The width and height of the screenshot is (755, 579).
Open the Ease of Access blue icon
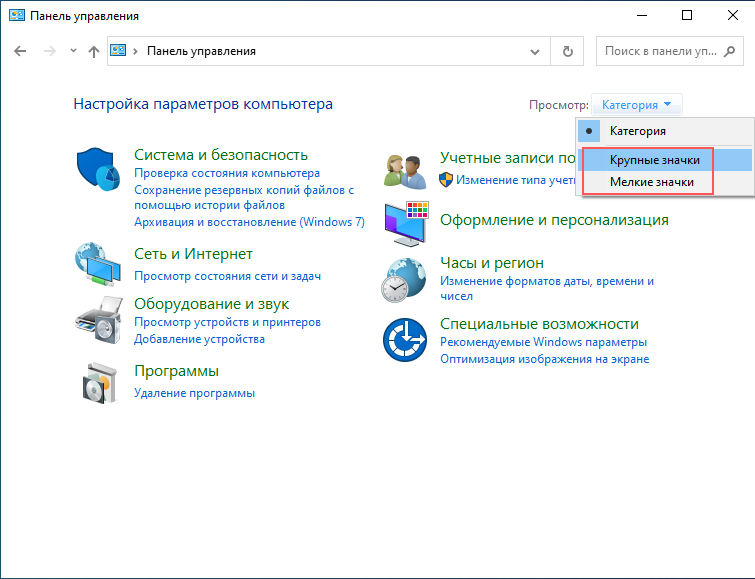pyautogui.click(x=405, y=340)
